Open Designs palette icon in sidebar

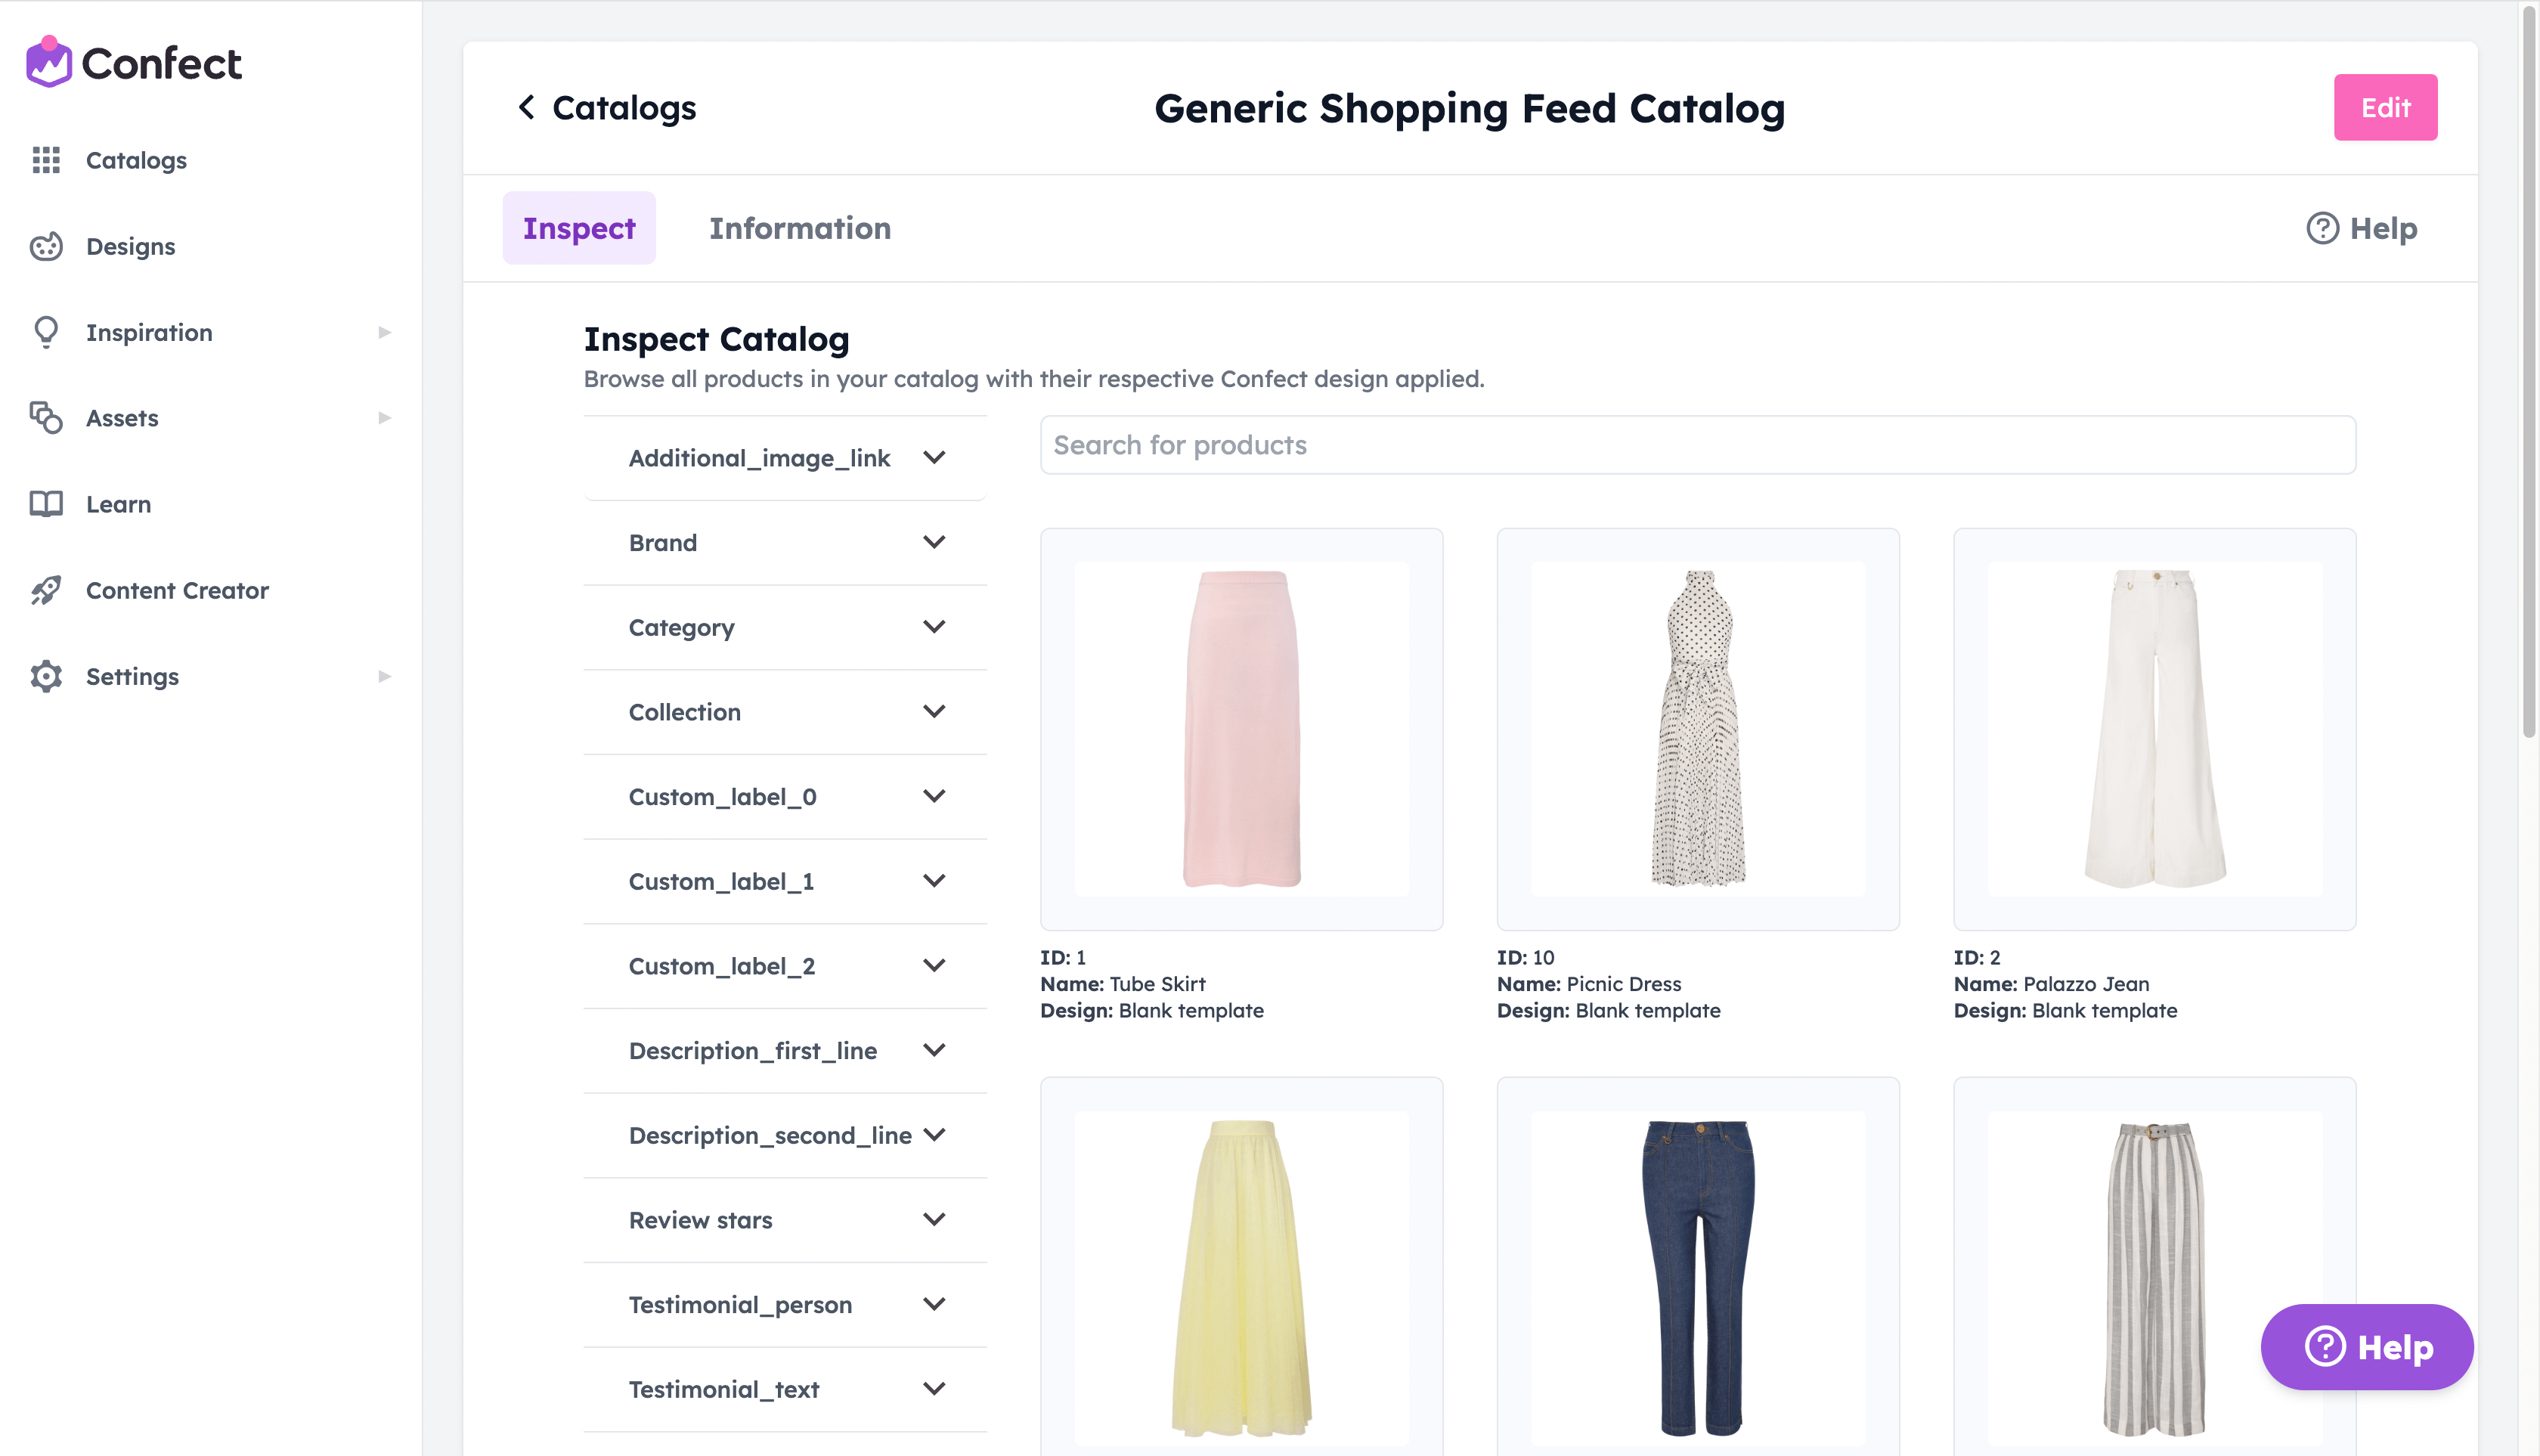(46, 246)
